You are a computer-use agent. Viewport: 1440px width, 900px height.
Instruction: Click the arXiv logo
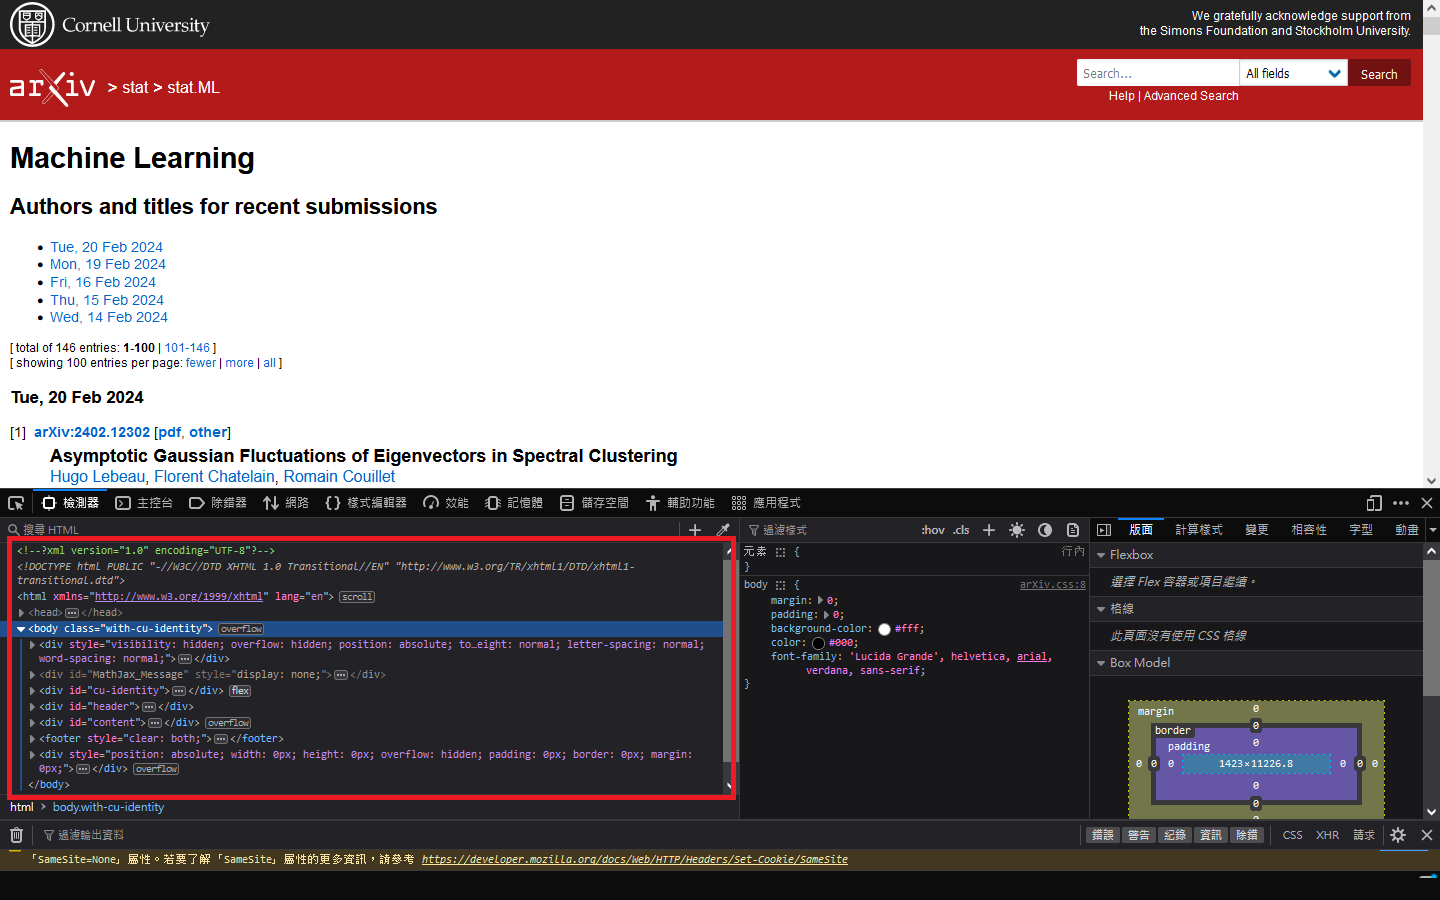click(x=52, y=87)
